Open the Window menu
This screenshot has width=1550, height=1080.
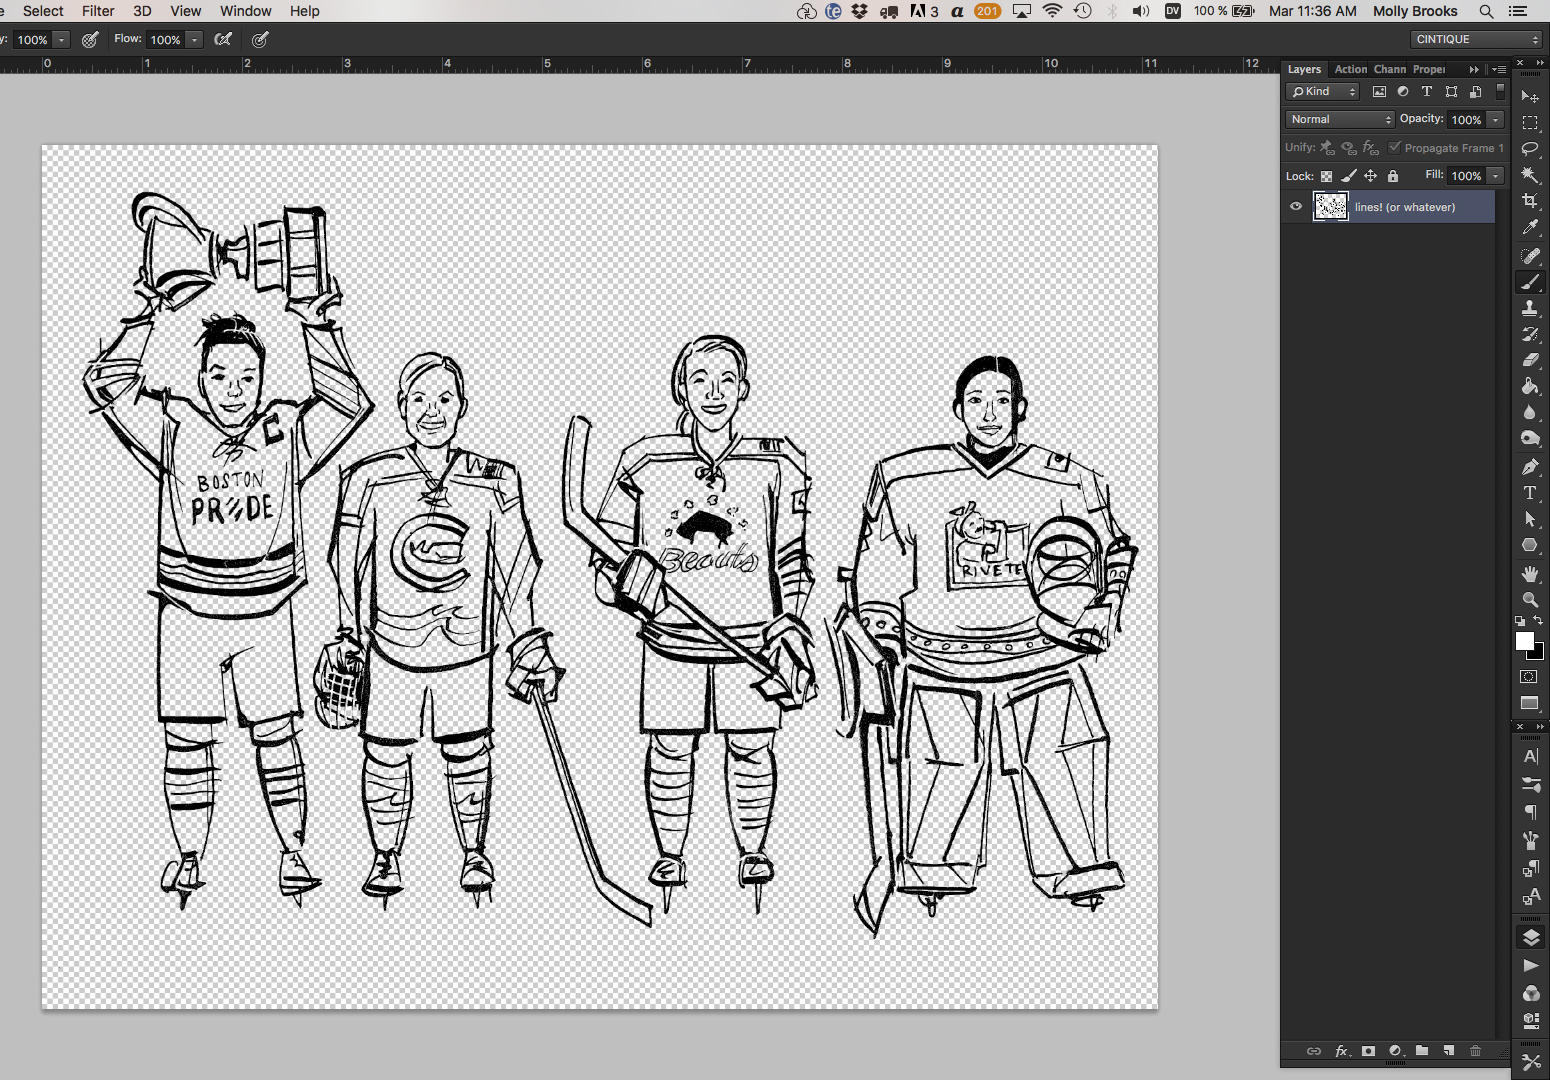(x=245, y=11)
